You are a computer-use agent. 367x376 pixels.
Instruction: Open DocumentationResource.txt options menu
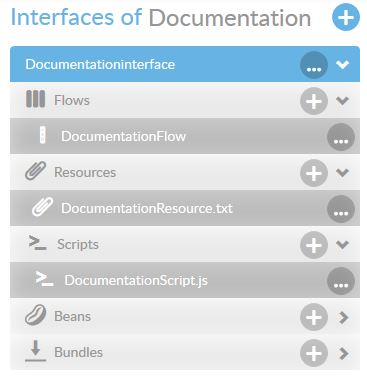tap(341, 209)
